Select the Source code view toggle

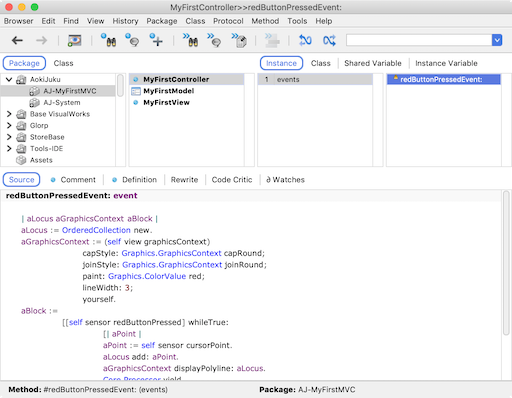tap(22, 179)
